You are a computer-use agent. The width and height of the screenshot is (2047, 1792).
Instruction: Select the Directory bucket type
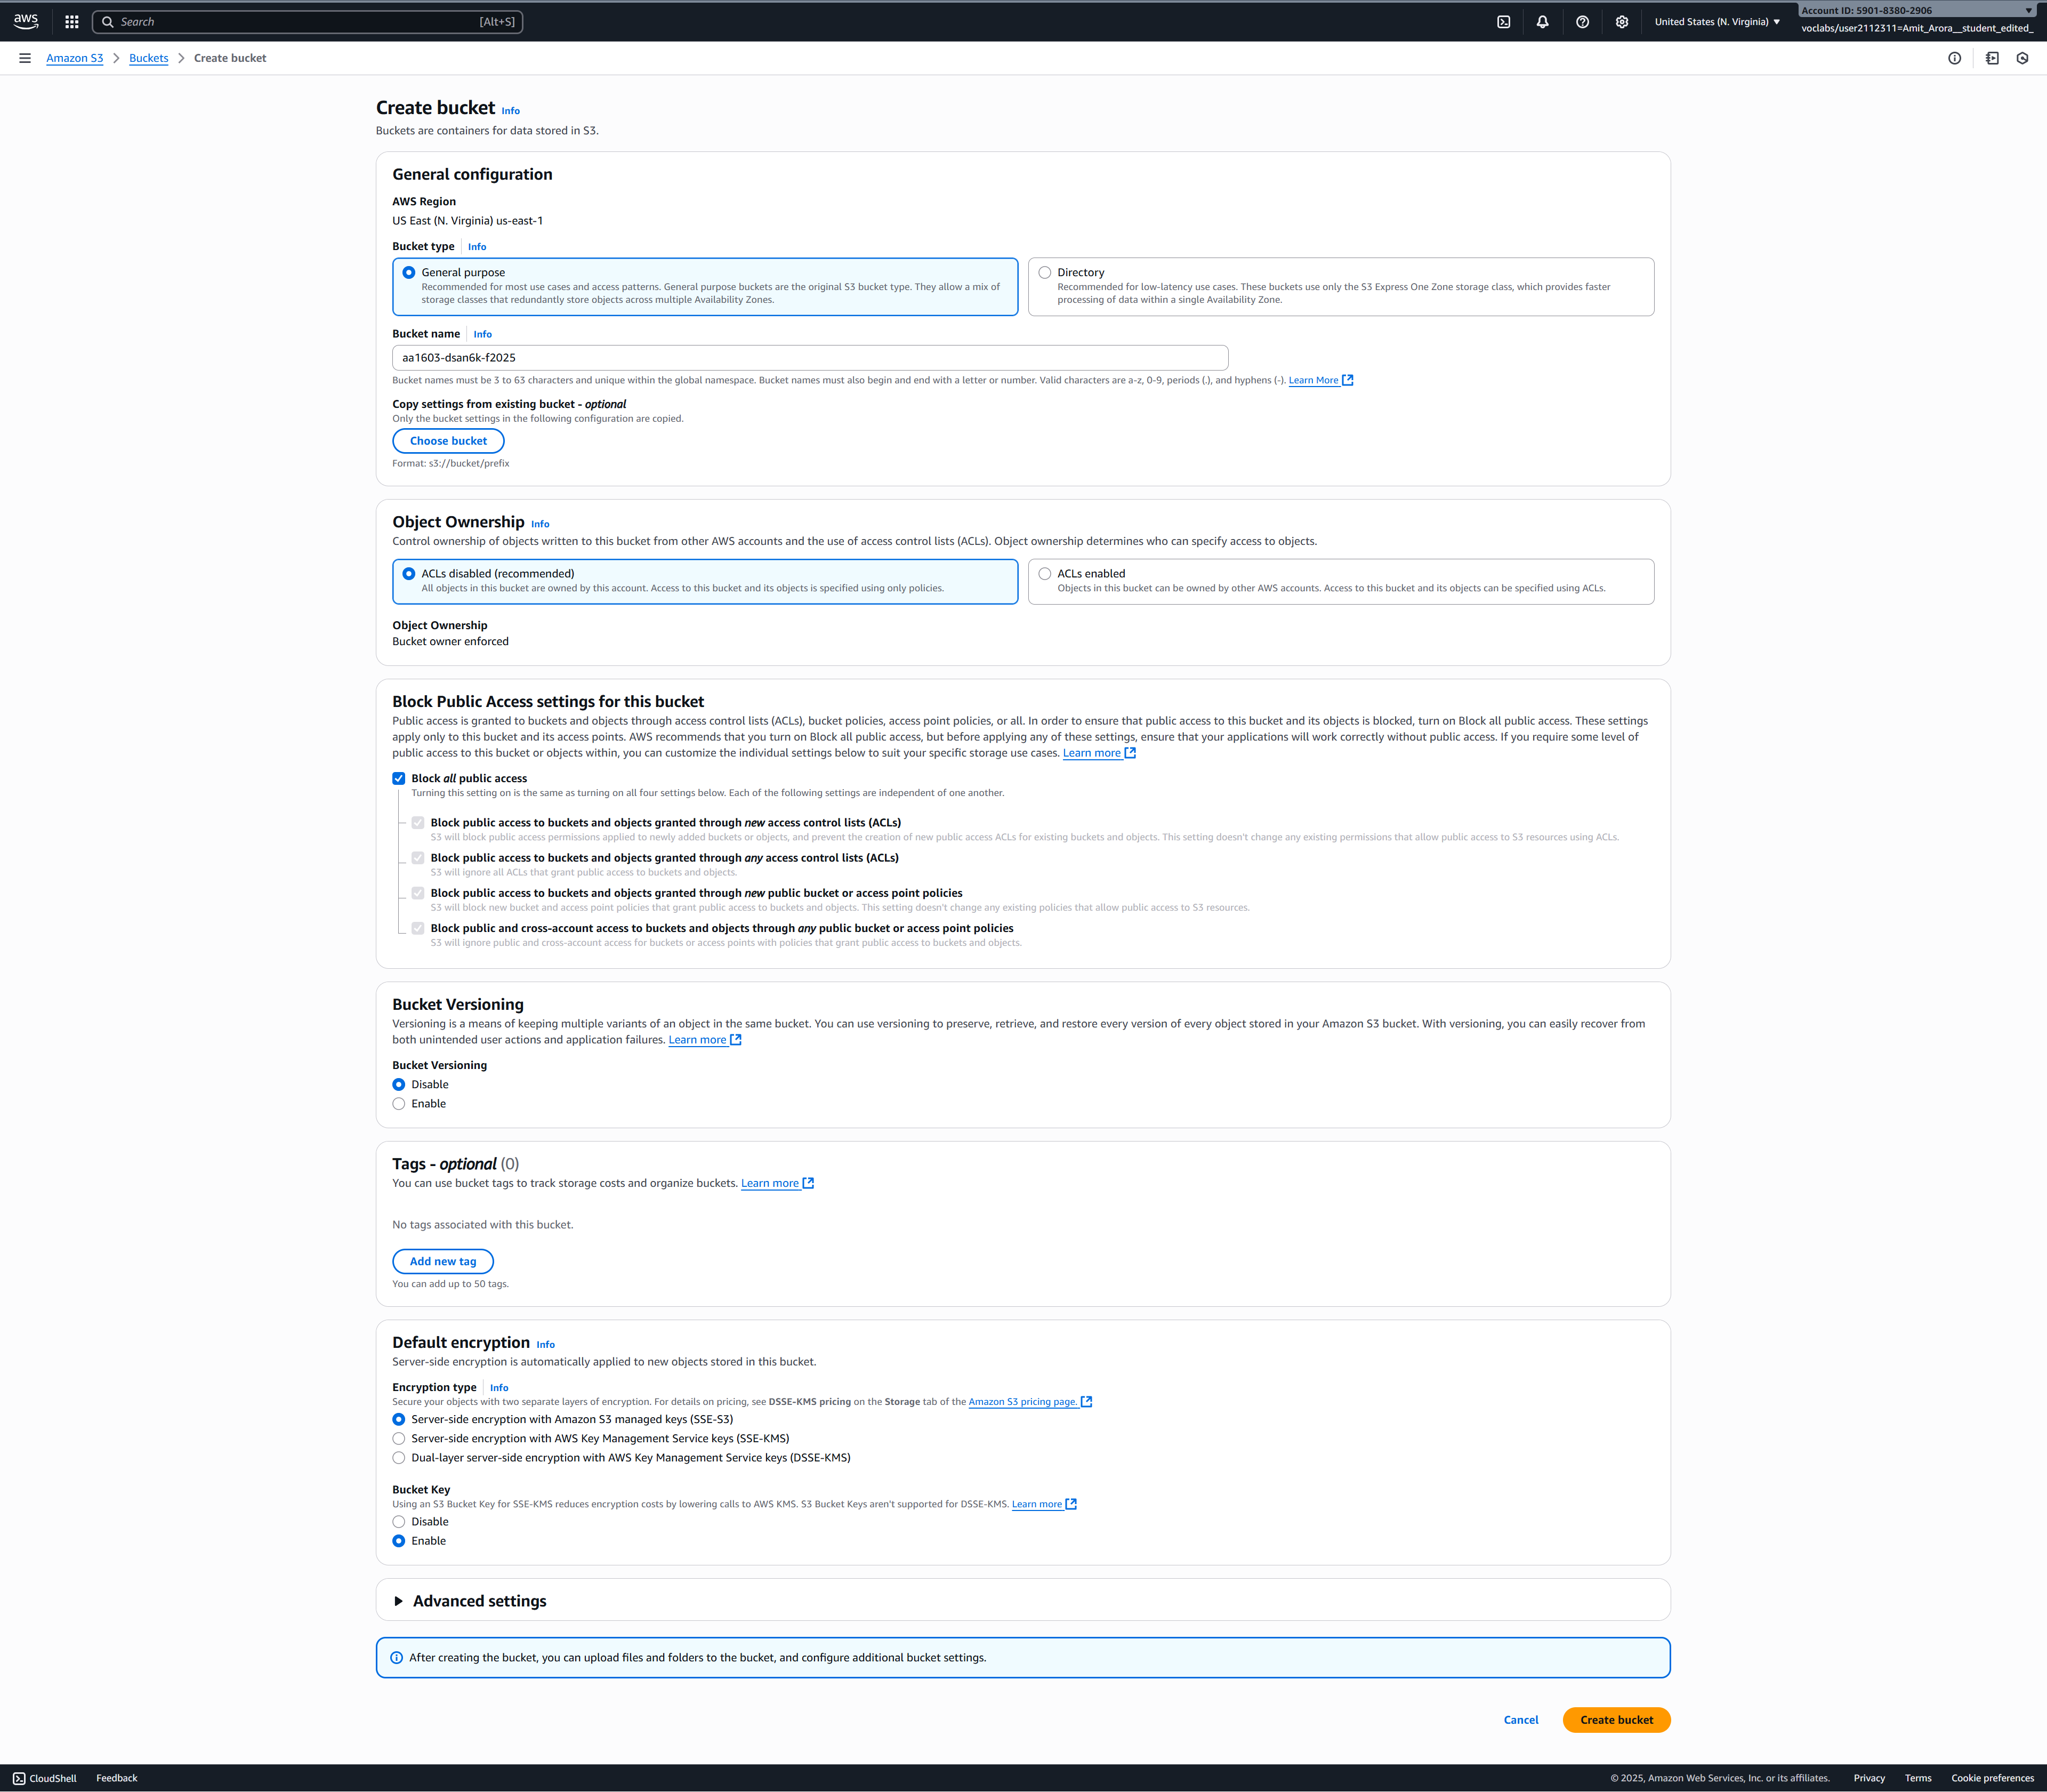click(1044, 272)
